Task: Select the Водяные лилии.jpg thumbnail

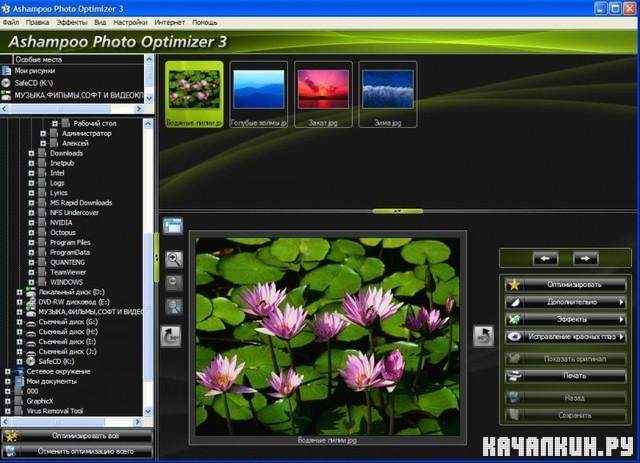Action: click(x=194, y=94)
